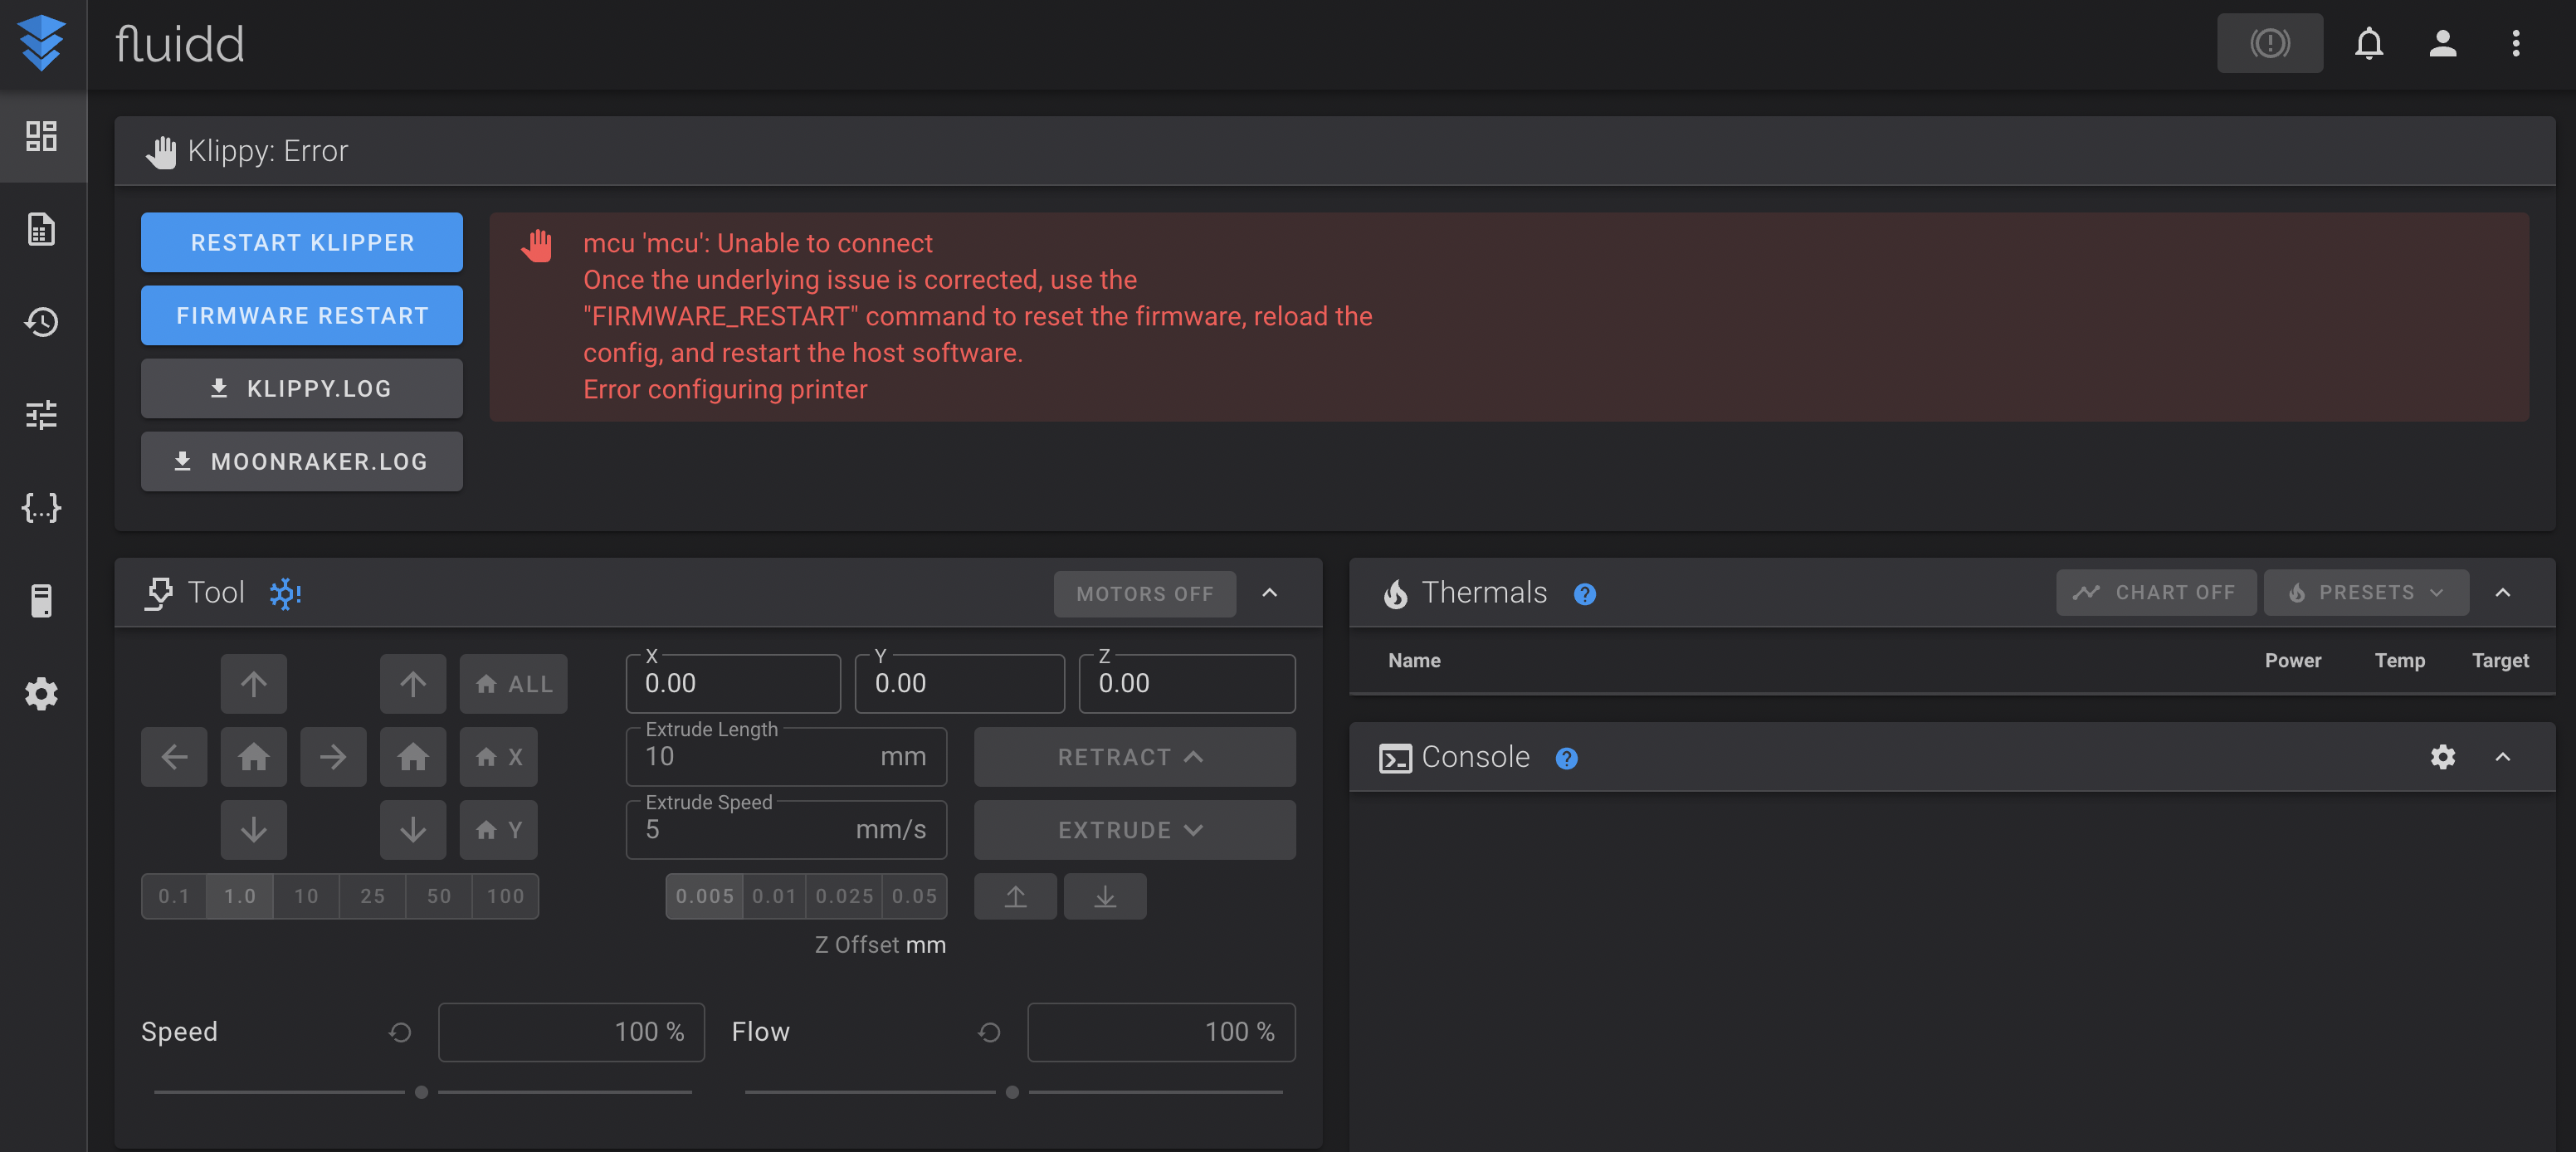Raise the Z offset with the up icon
This screenshot has width=2576, height=1152.
tap(1016, 896)
